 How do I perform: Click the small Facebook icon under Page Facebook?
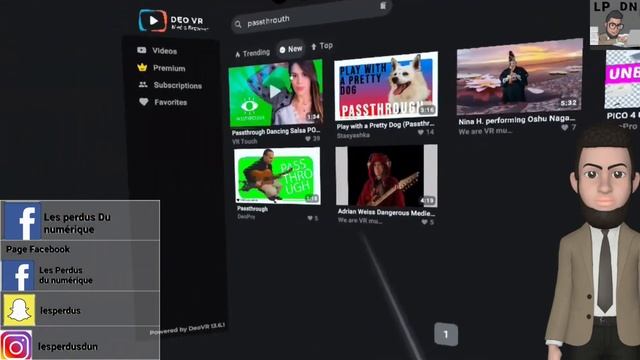tap(18, 276)
